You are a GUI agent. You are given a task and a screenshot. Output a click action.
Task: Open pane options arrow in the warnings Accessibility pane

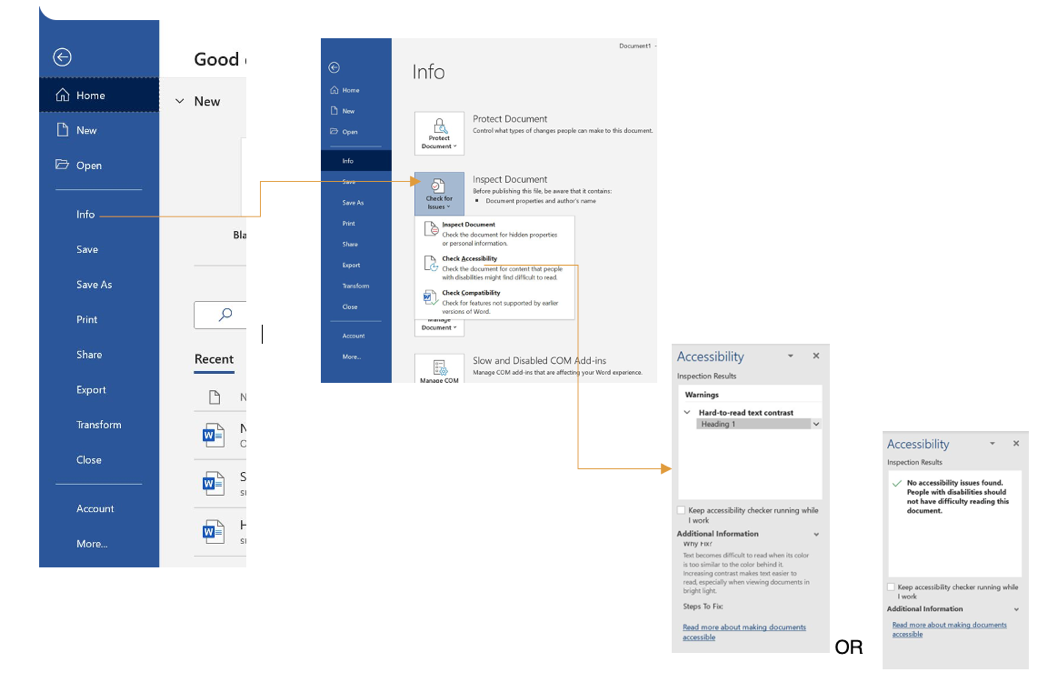point(790,356)
